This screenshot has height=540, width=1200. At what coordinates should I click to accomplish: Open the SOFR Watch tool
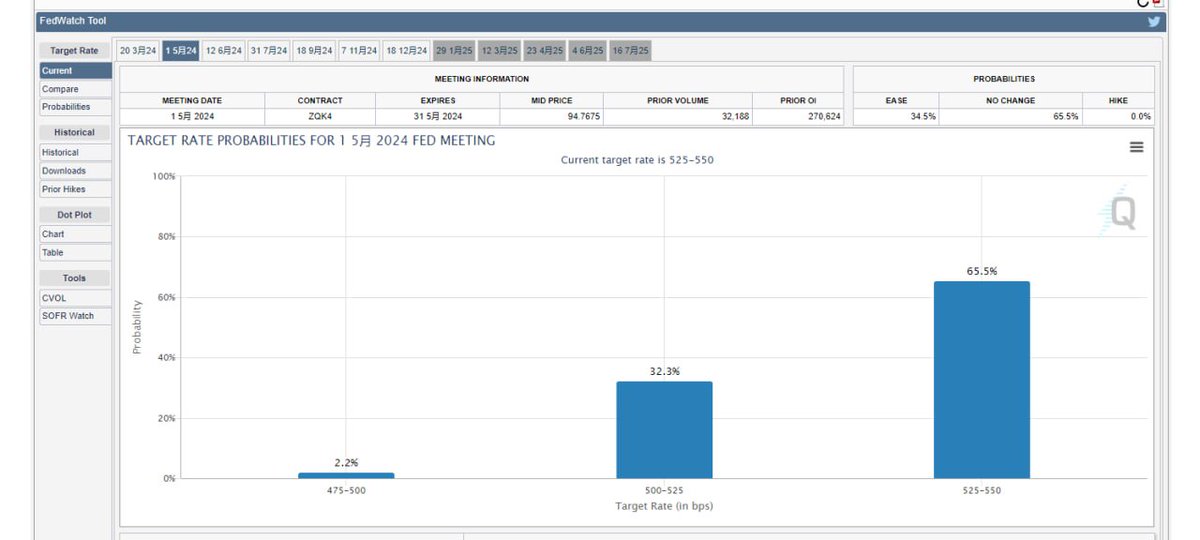click(x=75, y=316)
